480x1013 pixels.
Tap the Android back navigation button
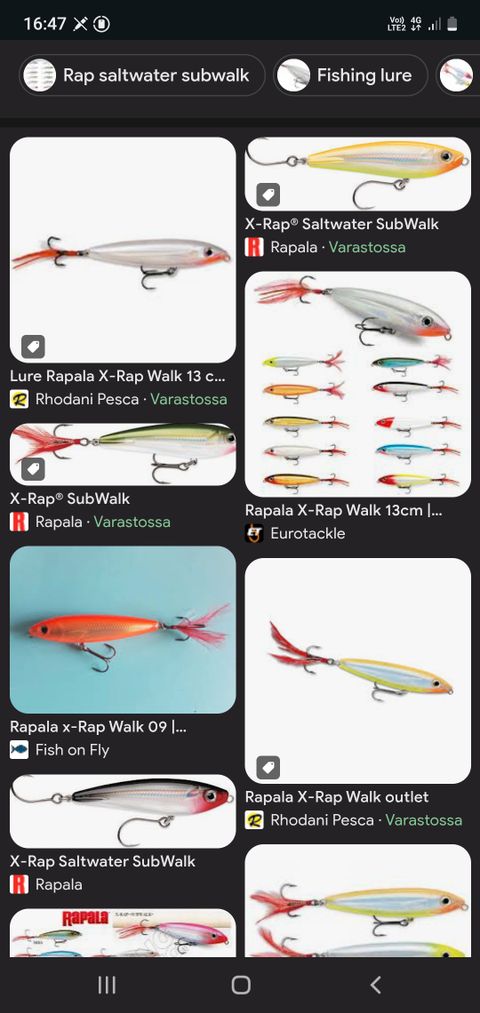click(x=375, y=985)
